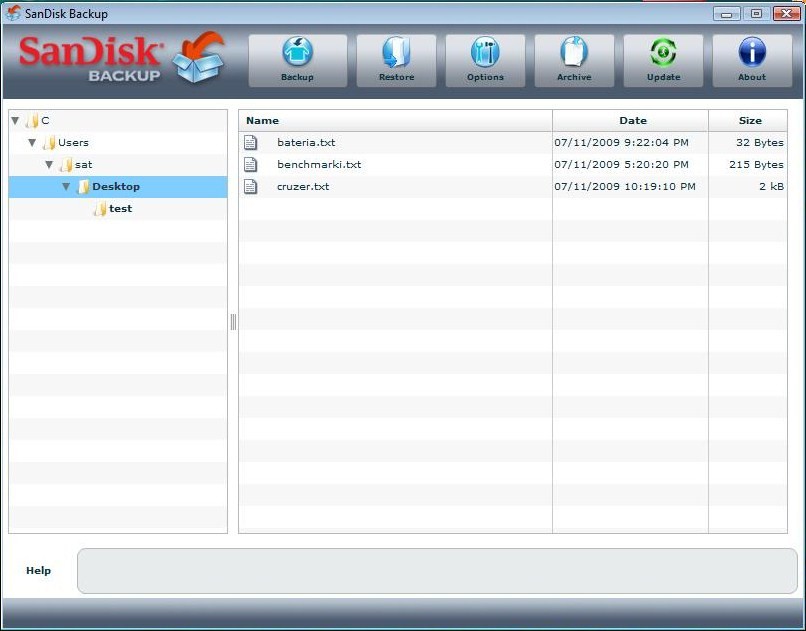Click the 32 Bytes size cell
The image size is (806, 631).
[760, 142]
